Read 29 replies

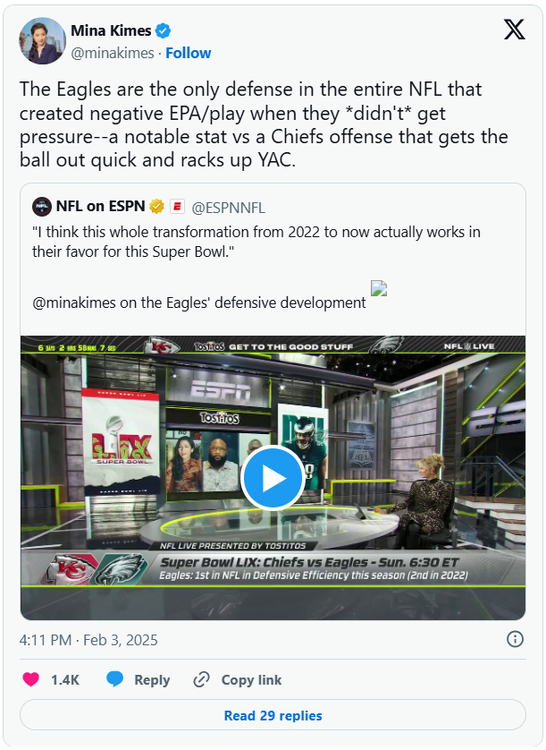click(273, 715)
